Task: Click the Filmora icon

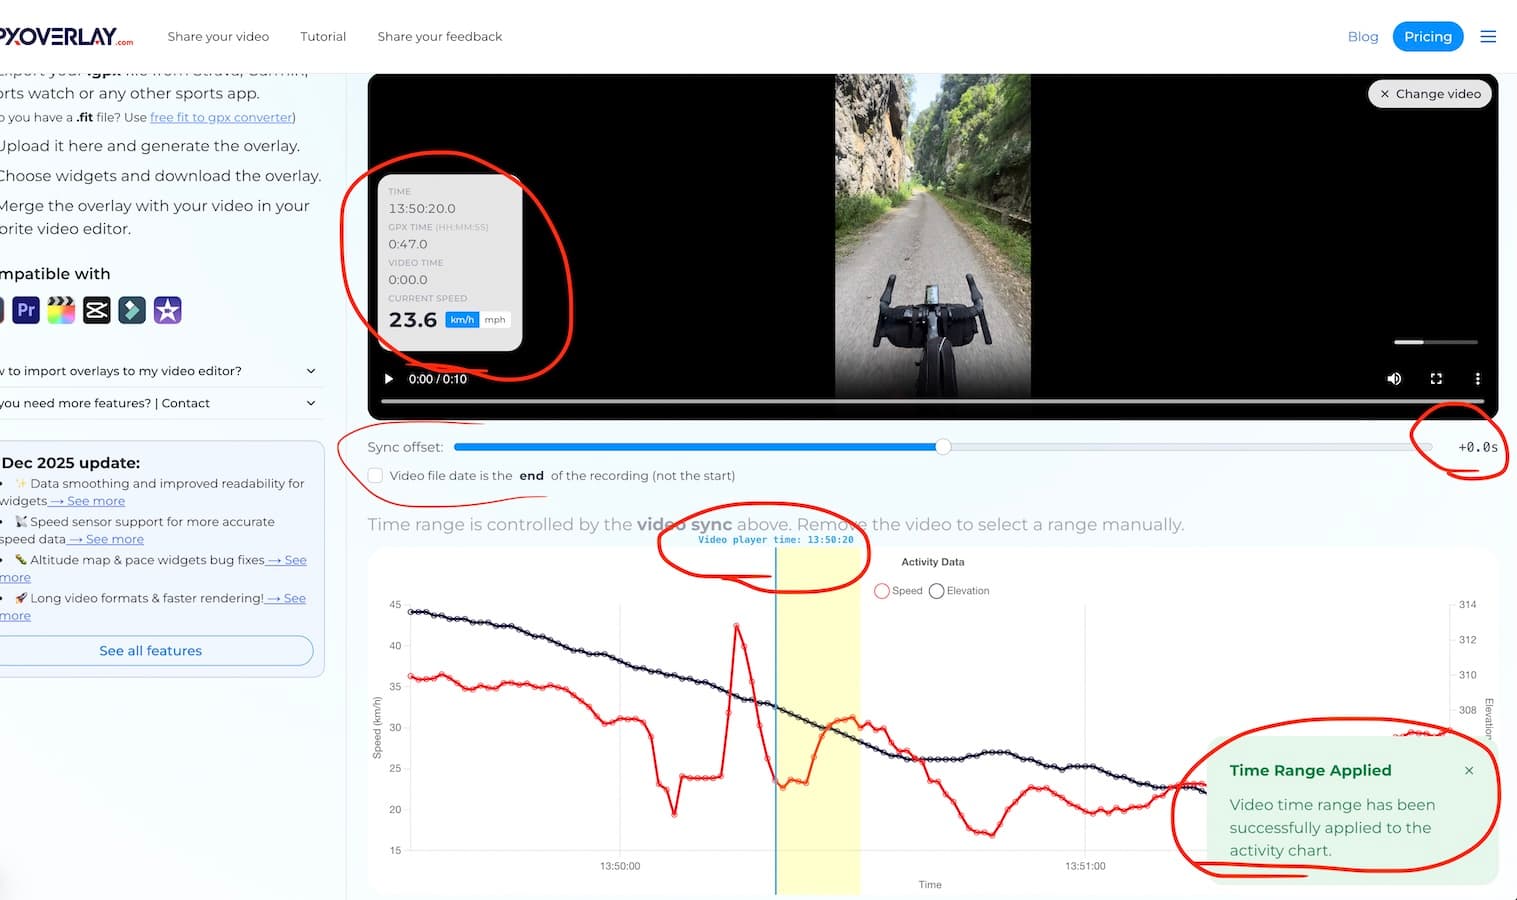Action: coord(132,310)
